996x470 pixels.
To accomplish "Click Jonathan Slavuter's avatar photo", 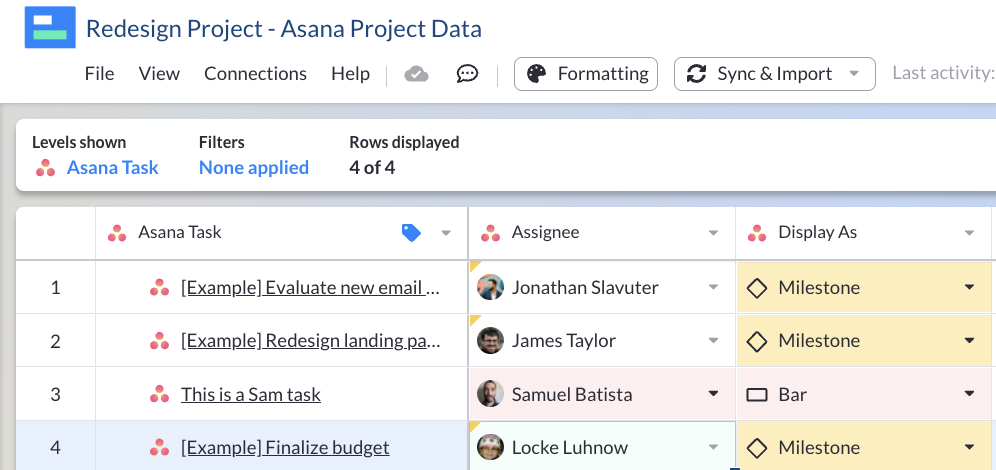I will pyautogui.click(x=490, y=288).
